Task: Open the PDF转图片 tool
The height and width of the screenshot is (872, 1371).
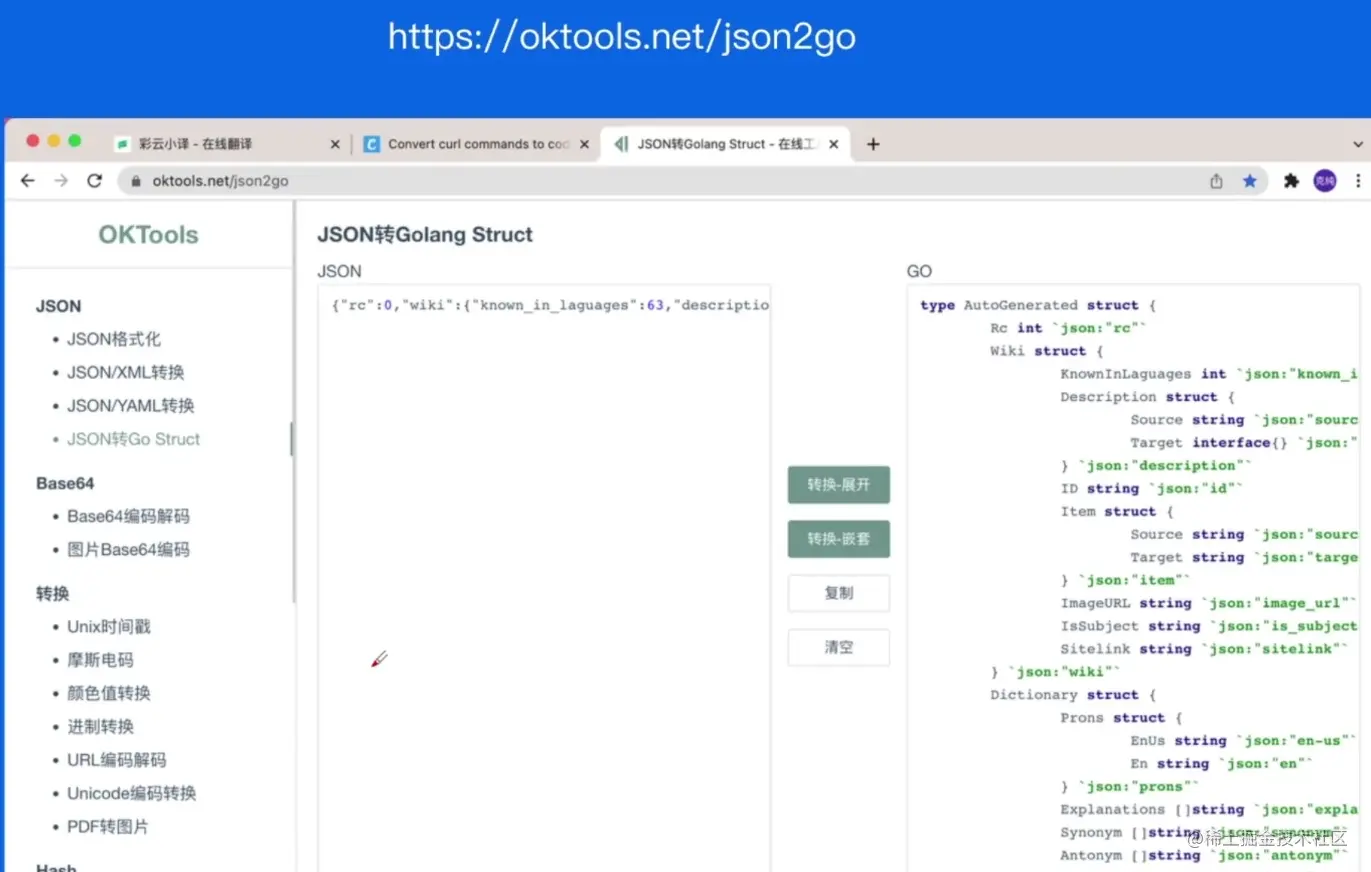Action: [x=108, y=826]
